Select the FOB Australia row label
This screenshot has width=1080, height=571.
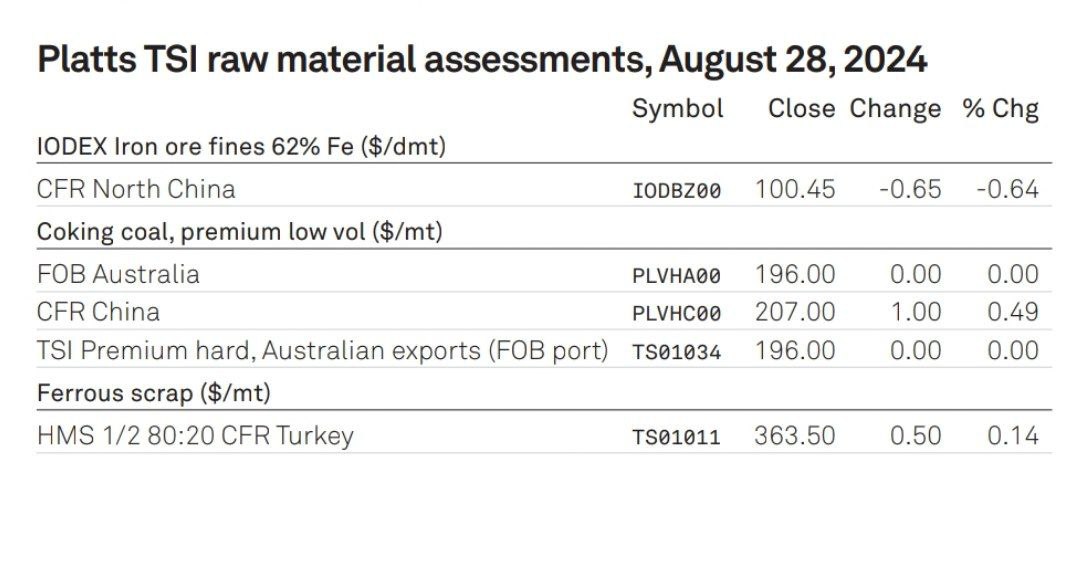[x=118, y=274]
